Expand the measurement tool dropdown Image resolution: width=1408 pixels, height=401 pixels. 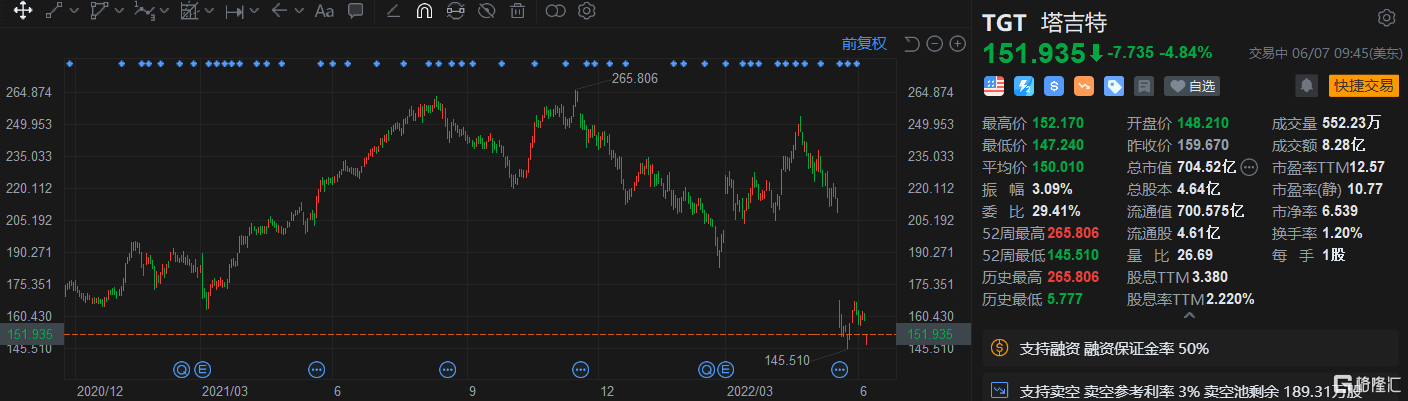254,12
